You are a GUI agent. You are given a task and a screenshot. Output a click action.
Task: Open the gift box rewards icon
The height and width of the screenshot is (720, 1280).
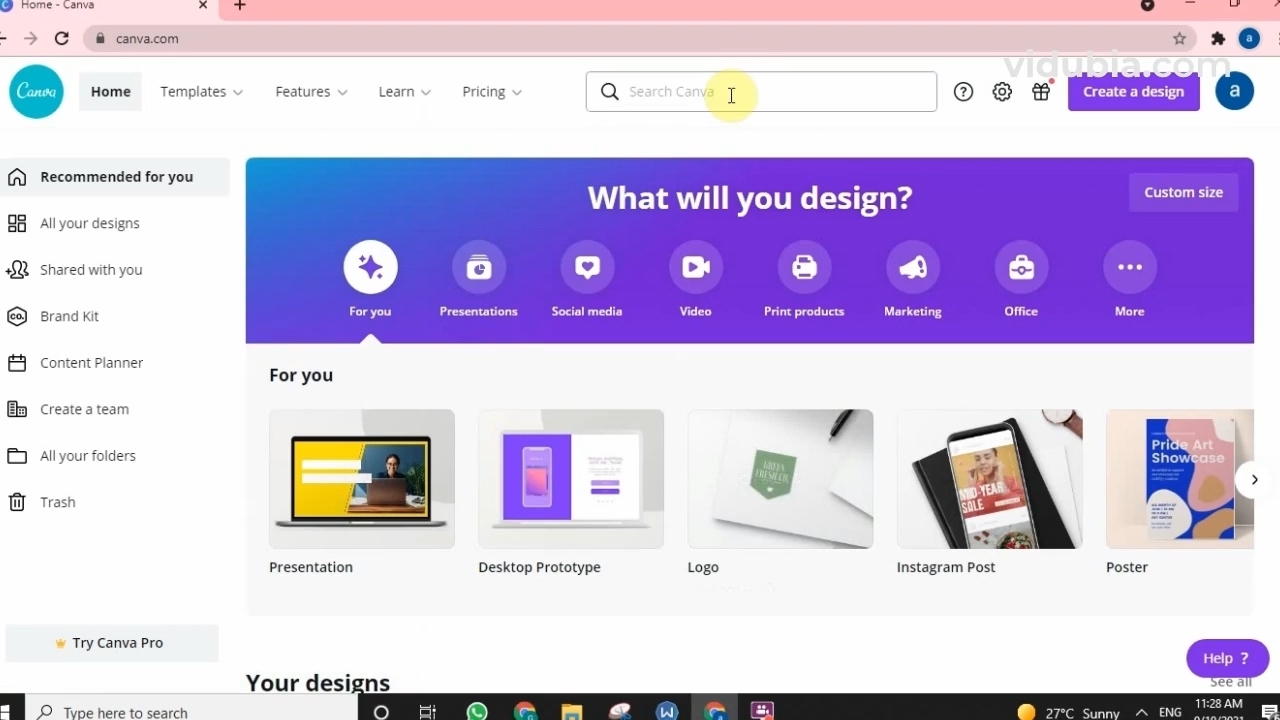1041,92
